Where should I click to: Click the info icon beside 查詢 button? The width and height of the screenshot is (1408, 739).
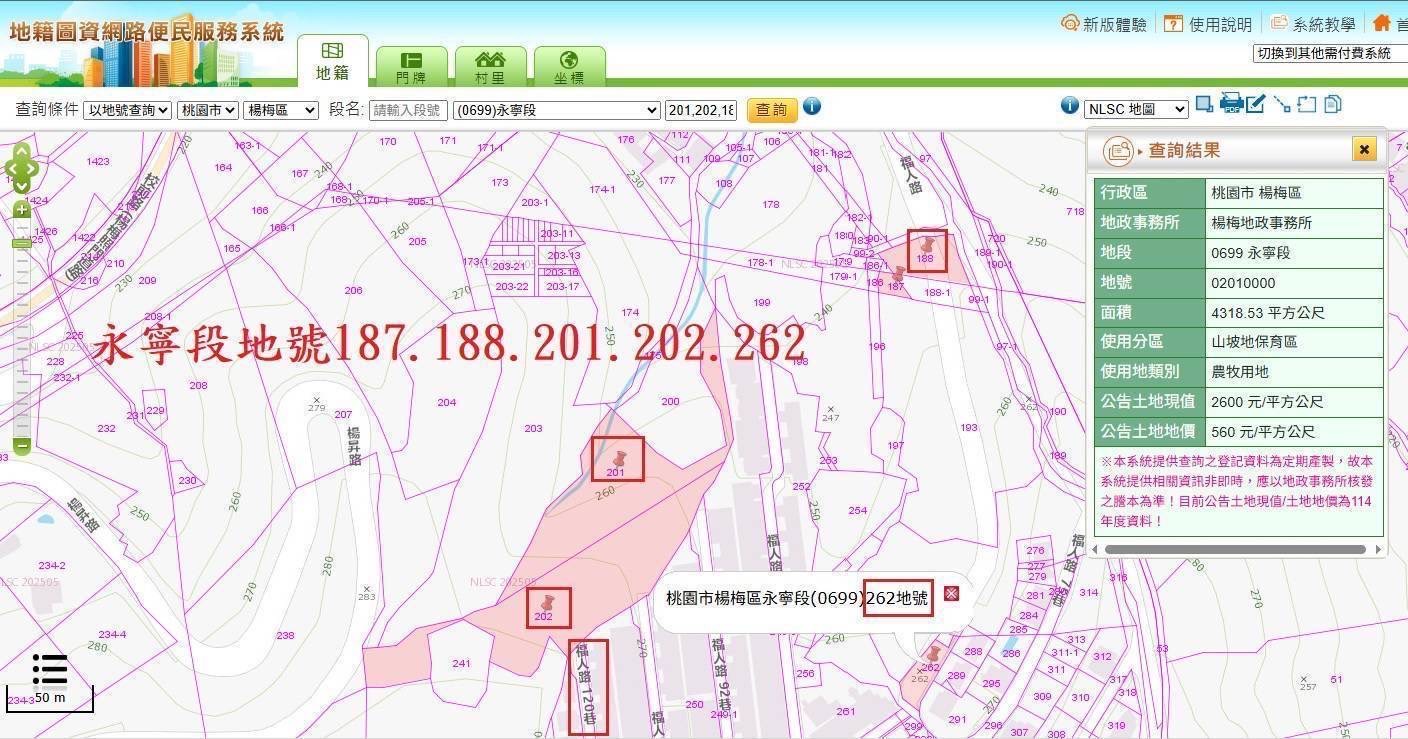(812, 106)
